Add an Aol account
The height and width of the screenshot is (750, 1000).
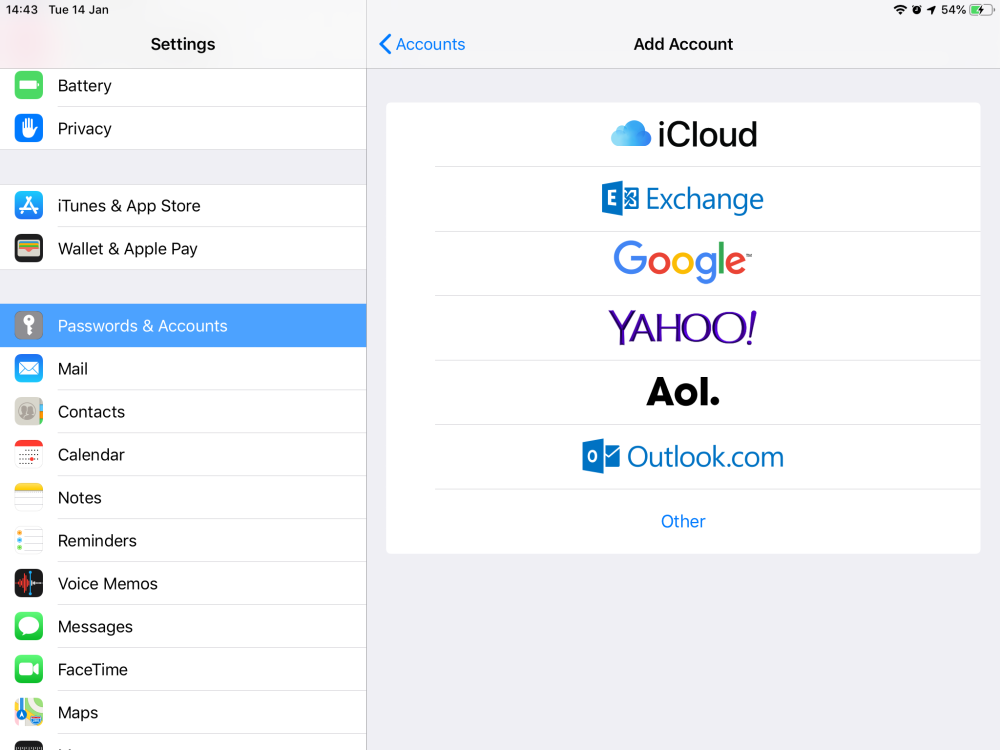click(683, 392)
